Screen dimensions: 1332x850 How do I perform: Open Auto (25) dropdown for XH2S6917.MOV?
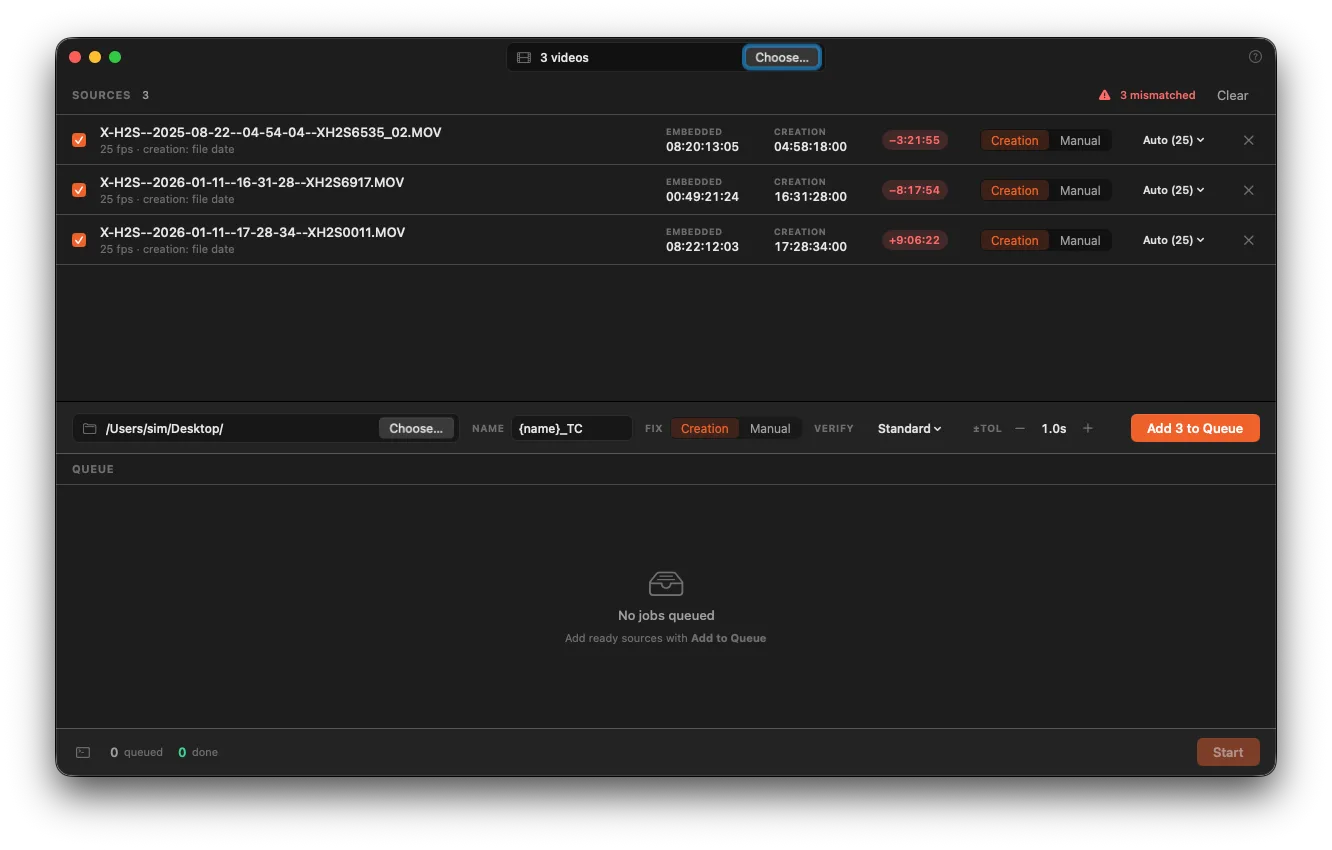[x=1173, y=190]
